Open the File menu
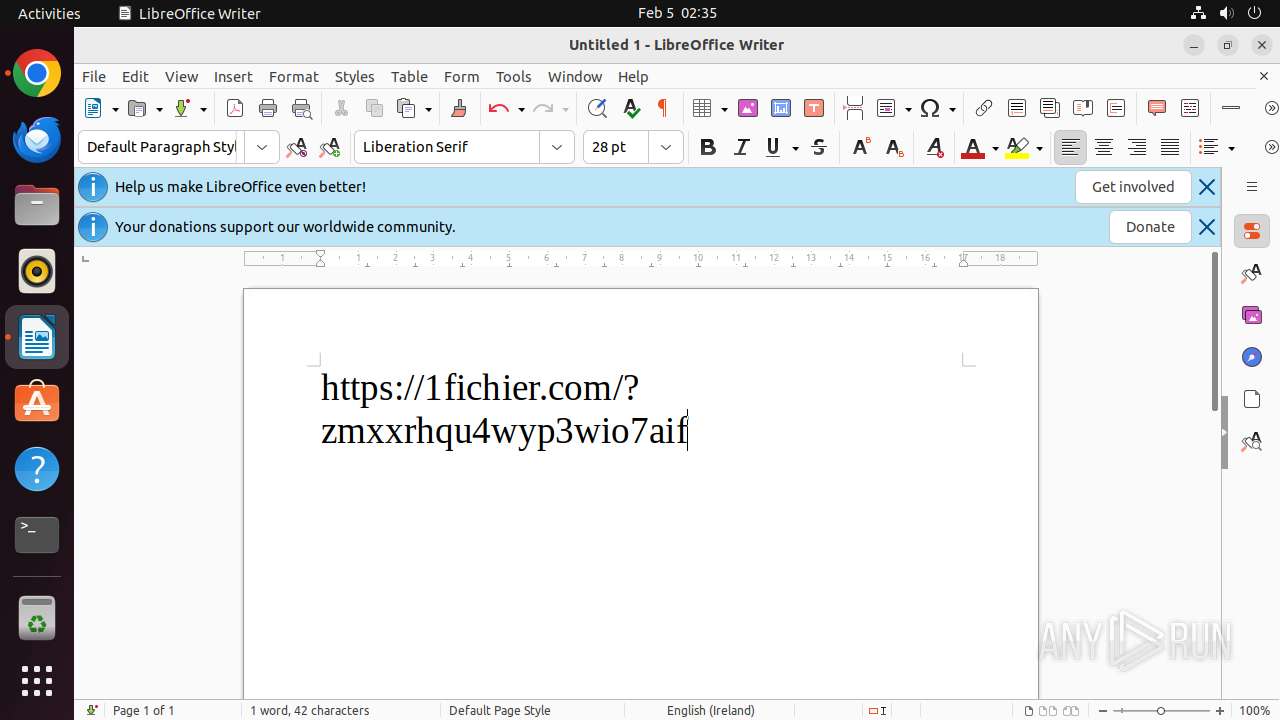 (x=94, y=76)
